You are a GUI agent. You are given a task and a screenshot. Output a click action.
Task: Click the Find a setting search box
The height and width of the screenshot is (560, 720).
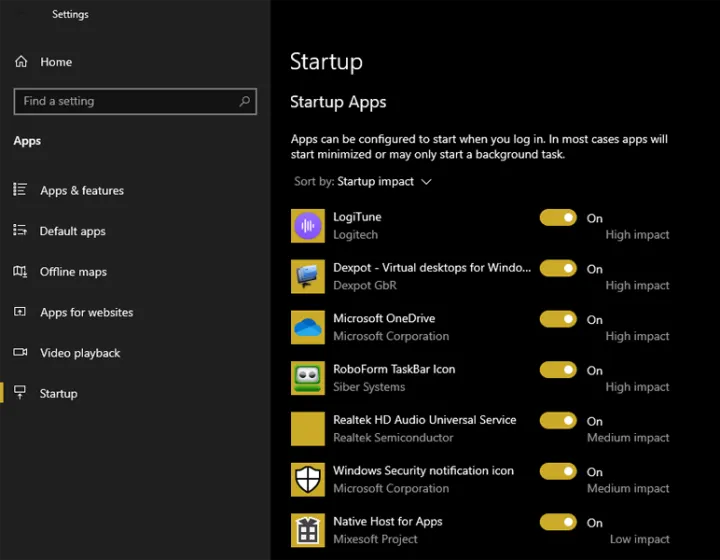point(125,101)
